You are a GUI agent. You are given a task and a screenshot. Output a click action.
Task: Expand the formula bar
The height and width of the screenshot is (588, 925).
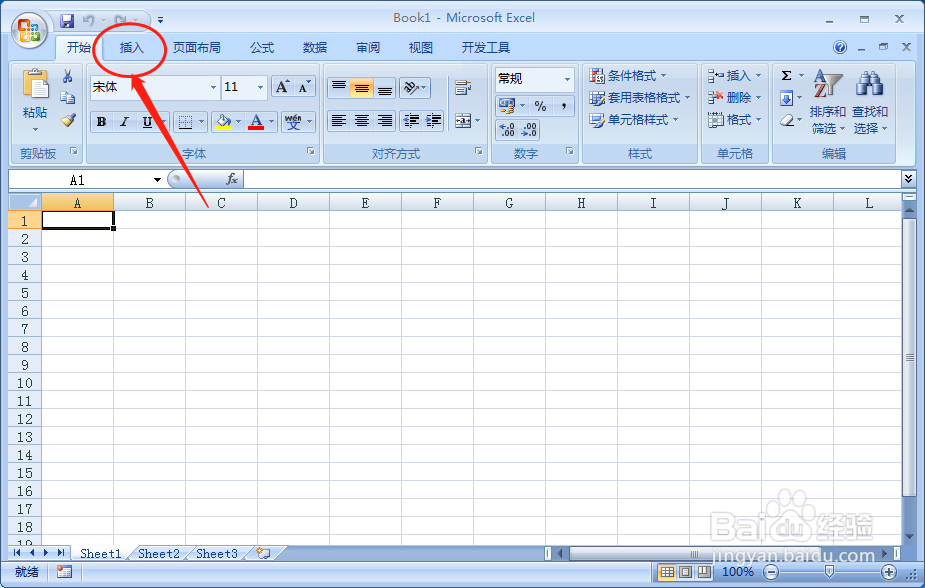[908, 178]
